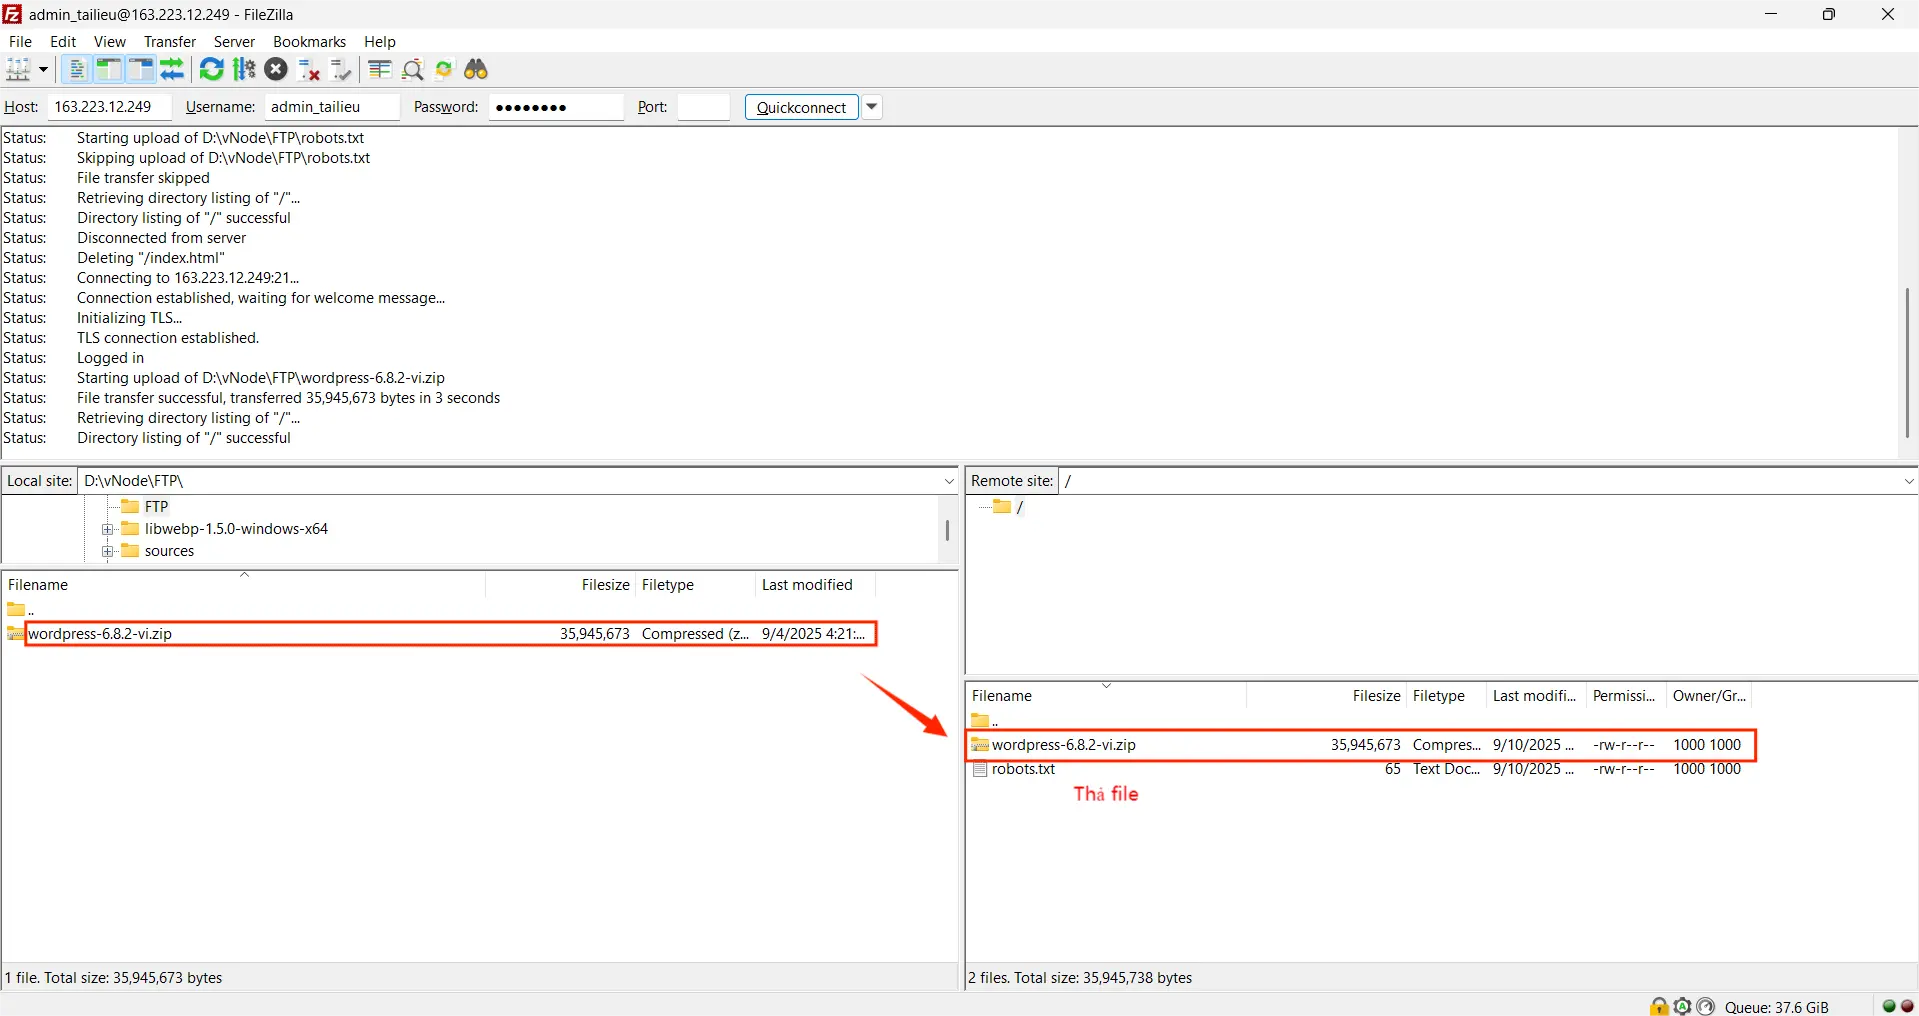Click 'Logged in' status log line

coord(110,358)
